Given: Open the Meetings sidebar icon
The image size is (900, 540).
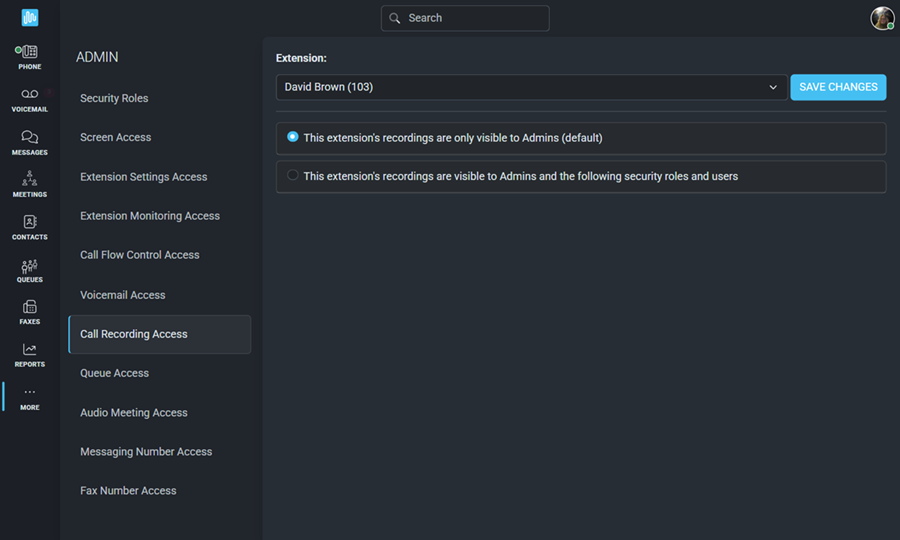Looking at the screenshot, I should (30, 178).
